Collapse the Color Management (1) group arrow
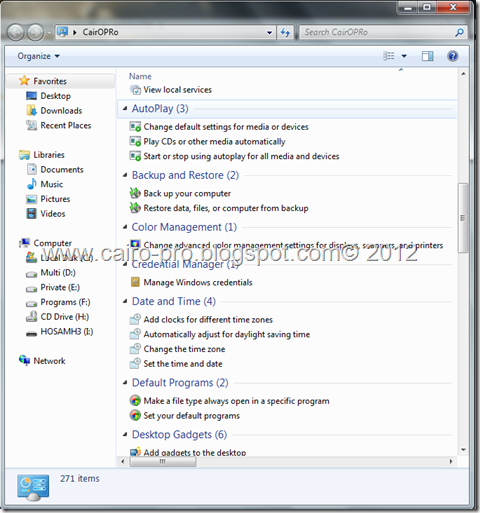Image resolution: width=480 pixels, height=513 pixels. coord(125,227)
